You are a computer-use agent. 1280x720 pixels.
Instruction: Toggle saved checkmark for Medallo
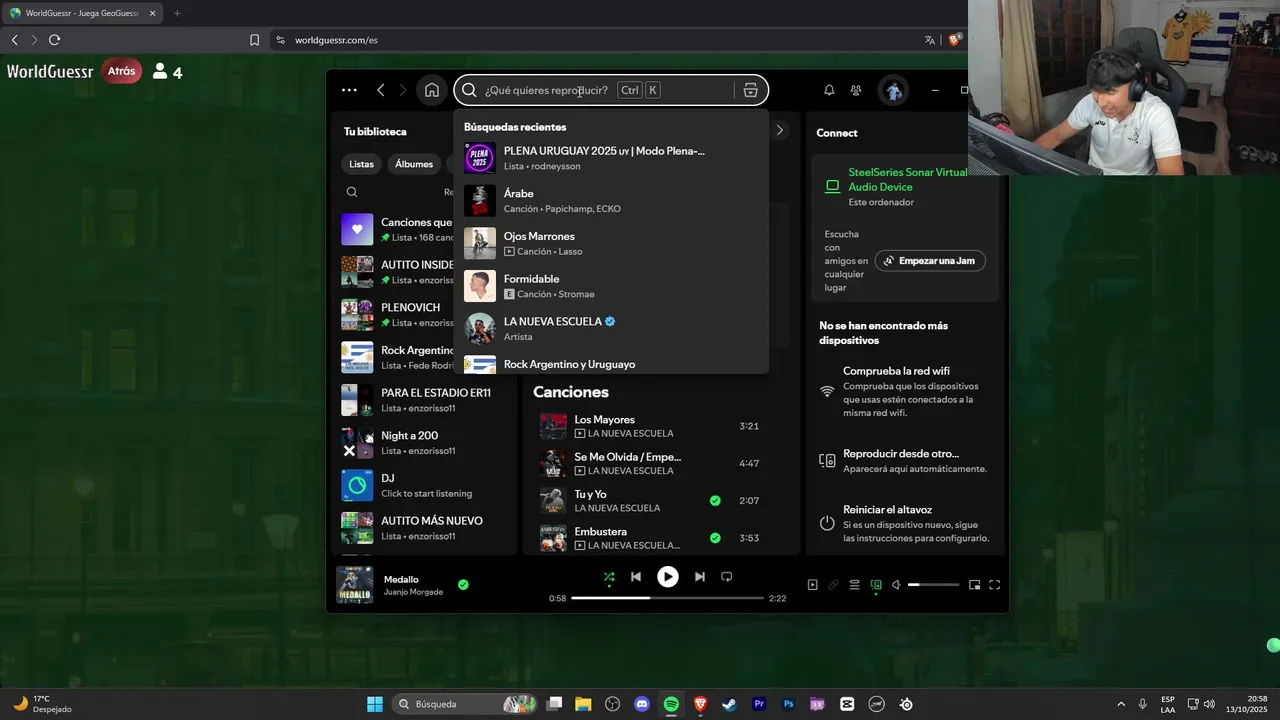coord(463,585)
